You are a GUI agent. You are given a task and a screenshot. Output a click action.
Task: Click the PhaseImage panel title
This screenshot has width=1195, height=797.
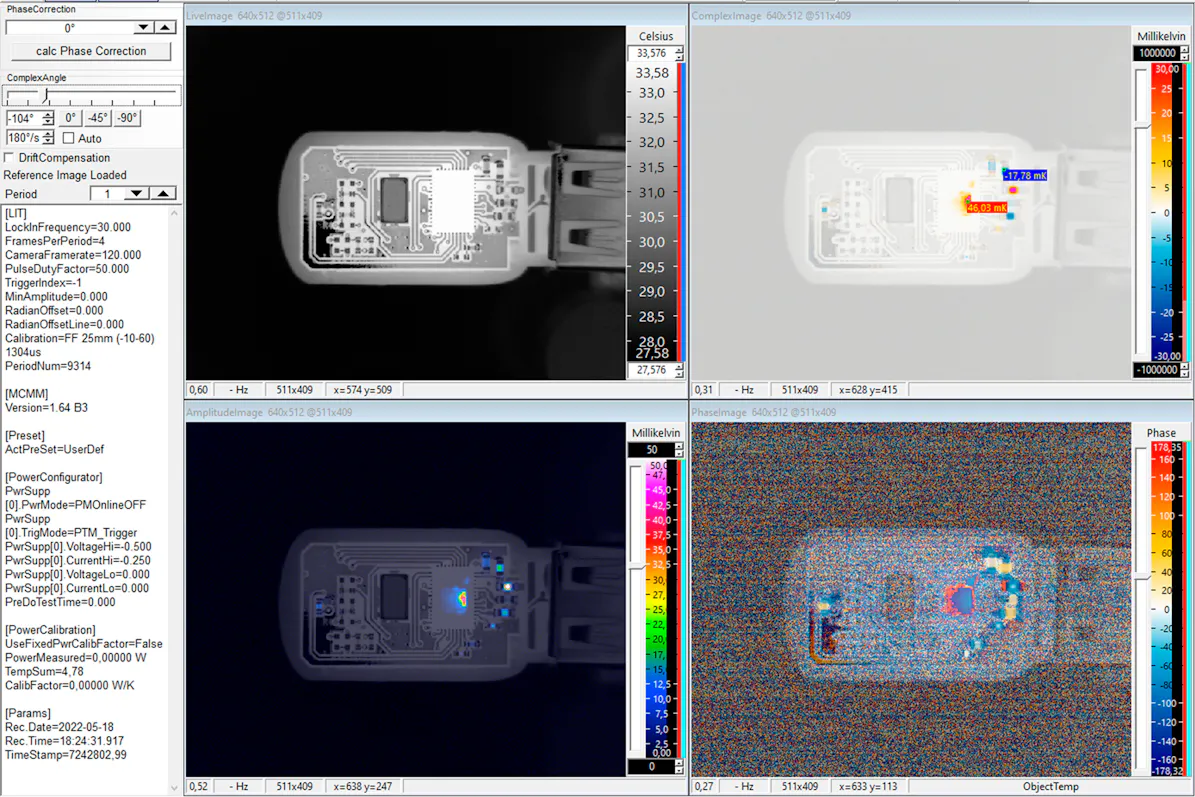tap(763, 412)
